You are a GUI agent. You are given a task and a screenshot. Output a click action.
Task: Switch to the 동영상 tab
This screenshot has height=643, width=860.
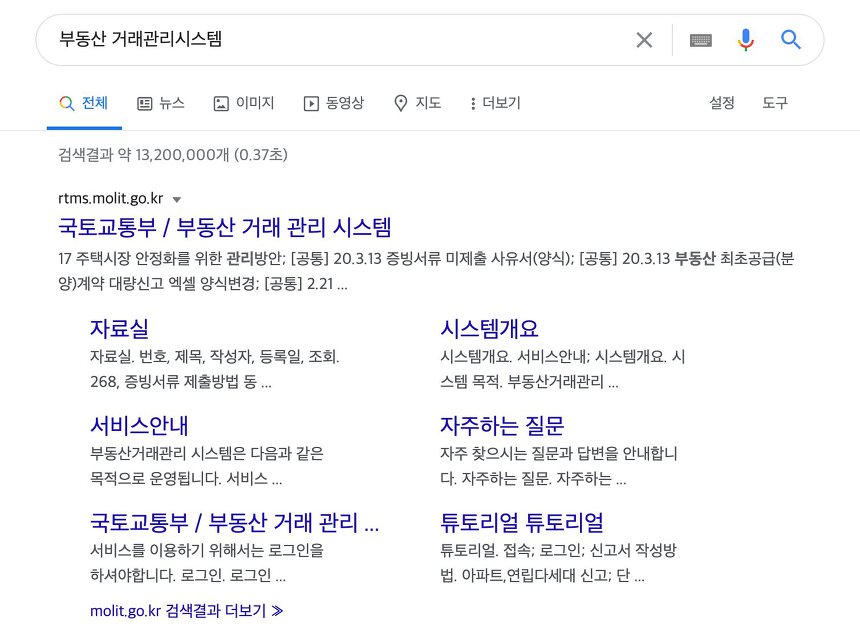click(334, 103)
